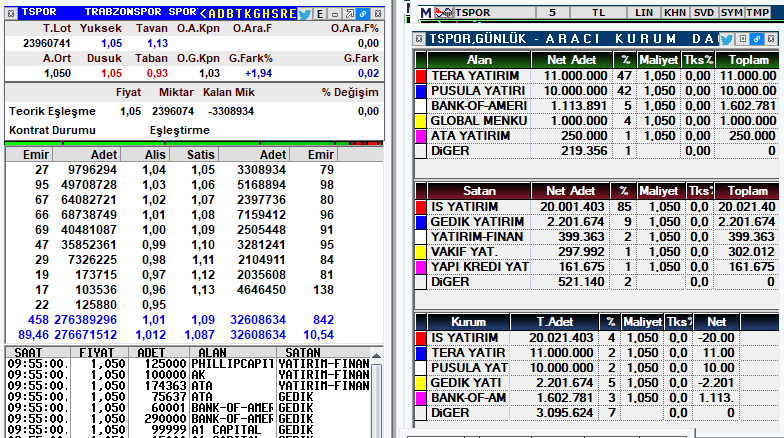Click red swatch beside IS YATIRIM in Satan table
The width and height of the screenshot is (784, 438).
coord(421,207)
